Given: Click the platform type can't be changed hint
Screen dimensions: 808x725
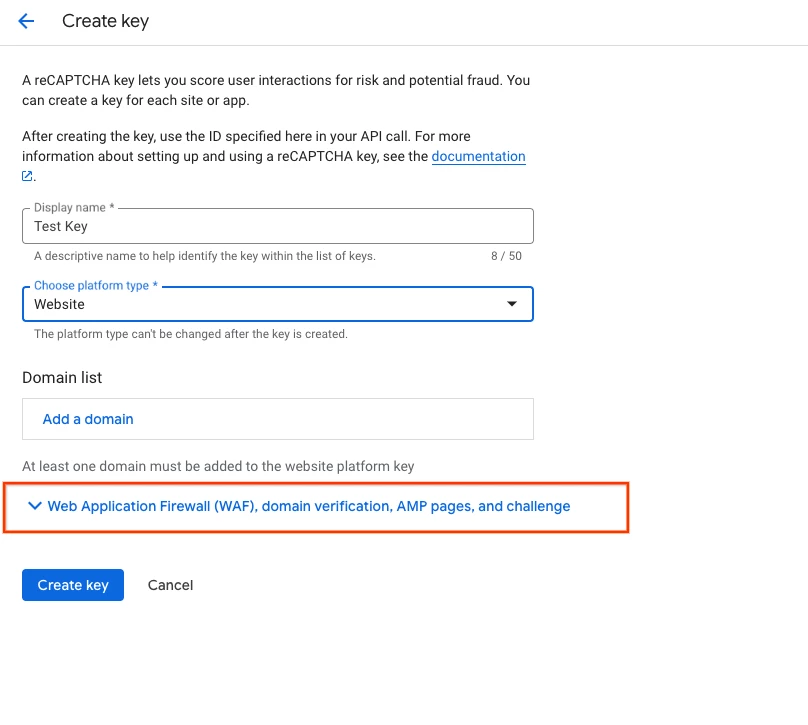Looking at the screenshot, I should click(x=191, y=334).
